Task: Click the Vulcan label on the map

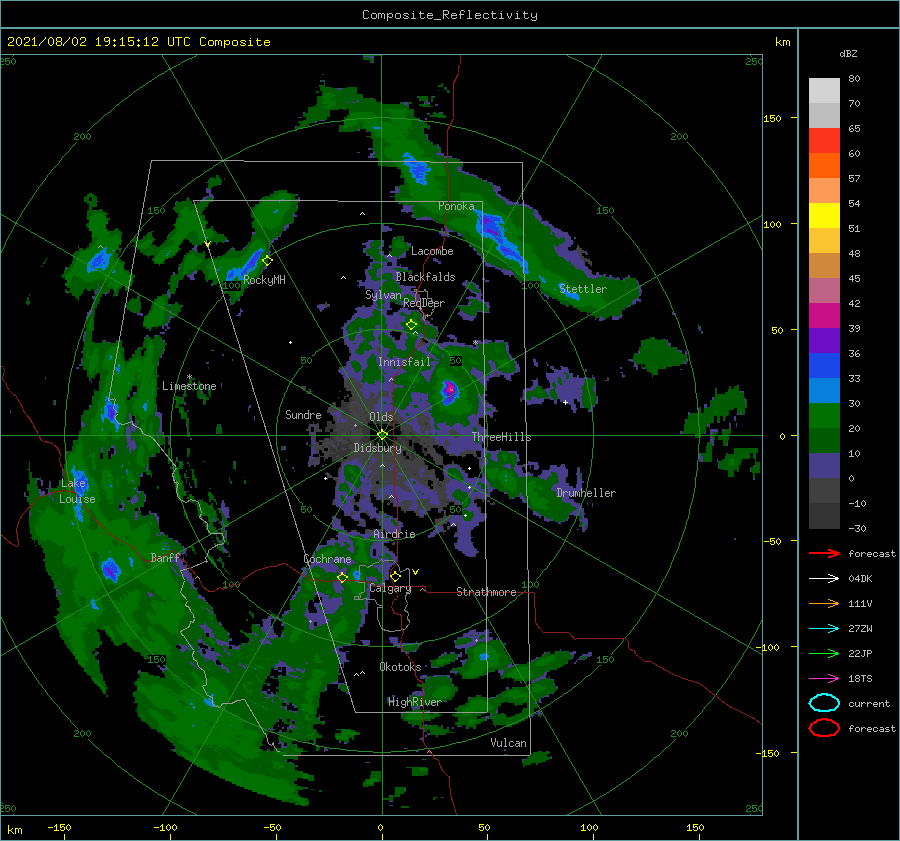Action: tap(509, 743)
